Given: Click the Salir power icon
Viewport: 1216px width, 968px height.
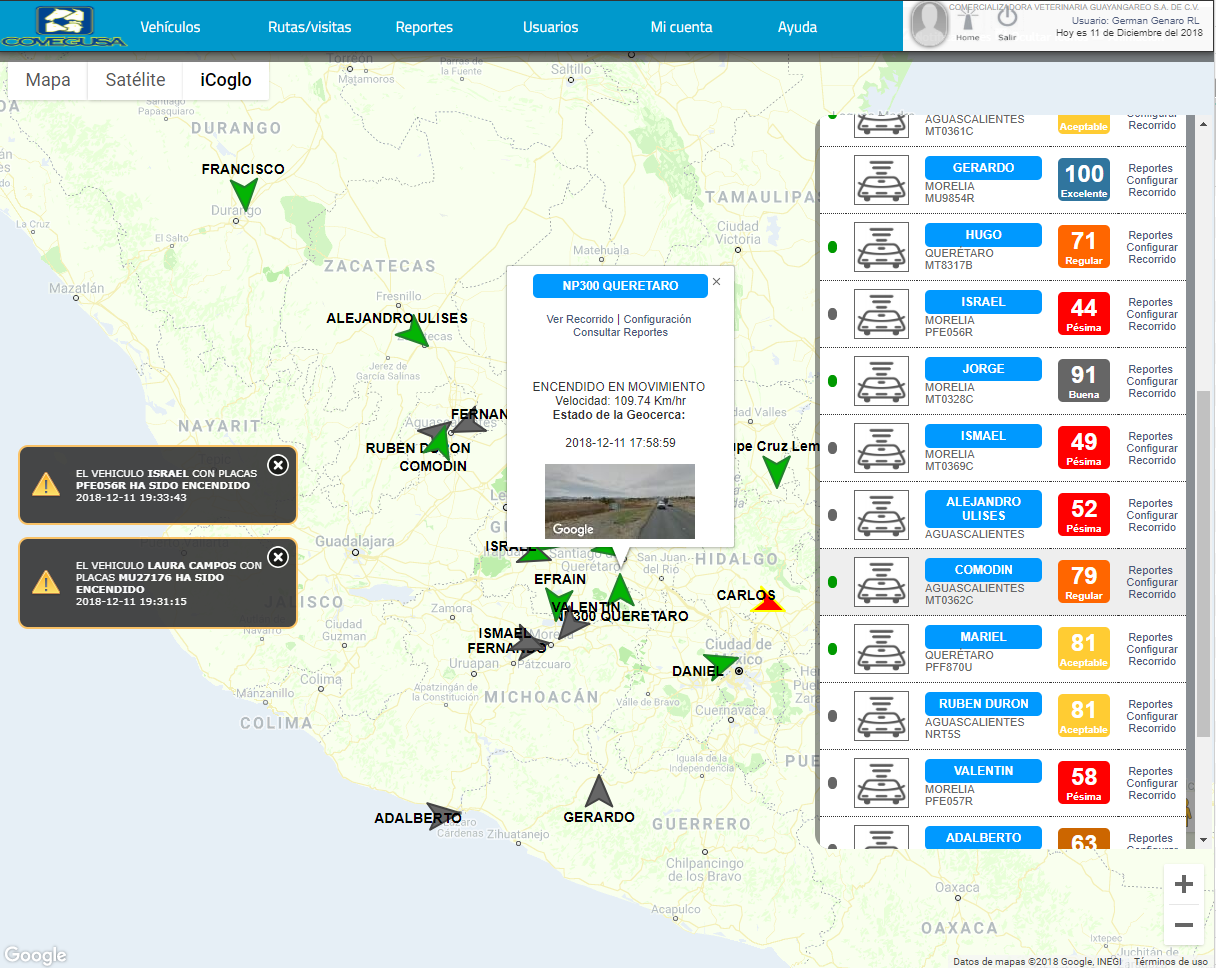Looking at the screenshot, I should coord(1007,19).
